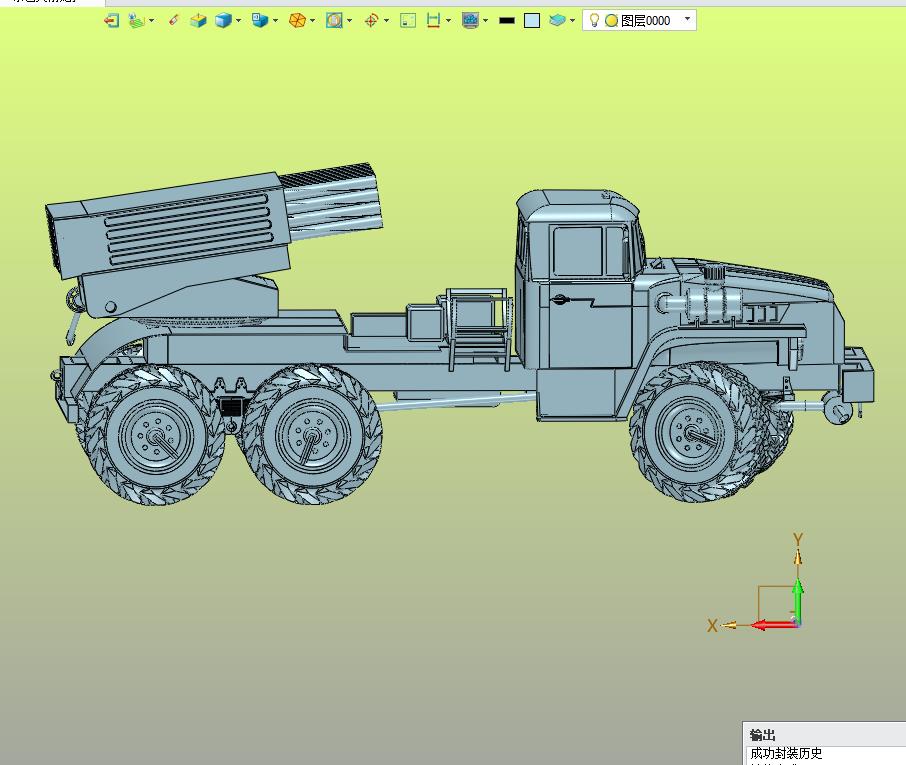Viewport: 906px width, 765px height.
Task: Select the front wheel of the truck
Action: click(695, 432)
